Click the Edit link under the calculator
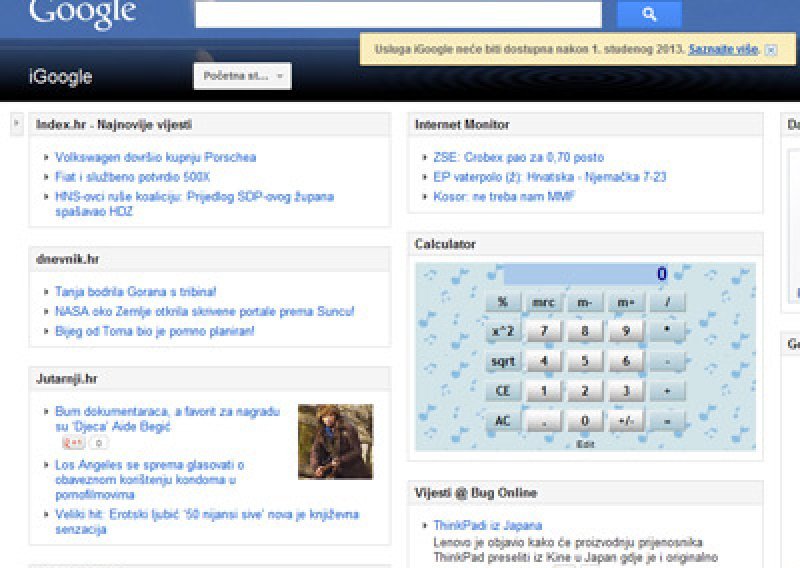Screen dimensions: 800x568 tap(585, 444)
